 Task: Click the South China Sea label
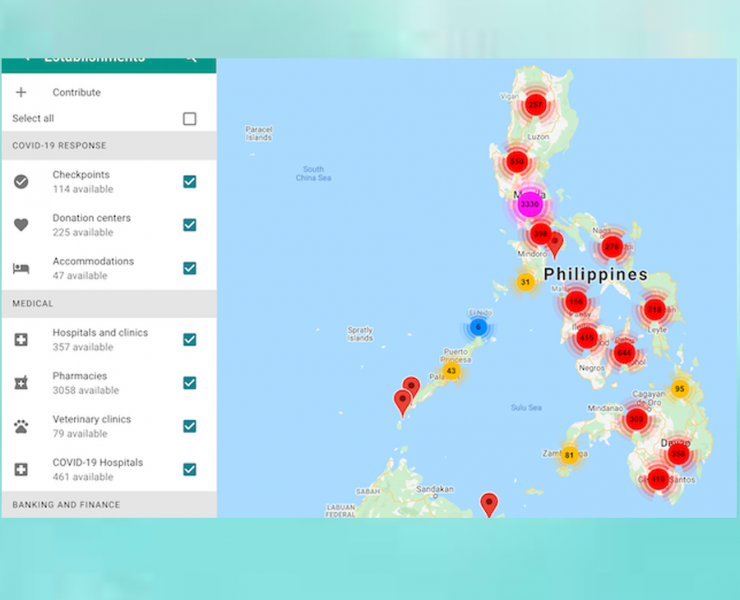[313, 173]
